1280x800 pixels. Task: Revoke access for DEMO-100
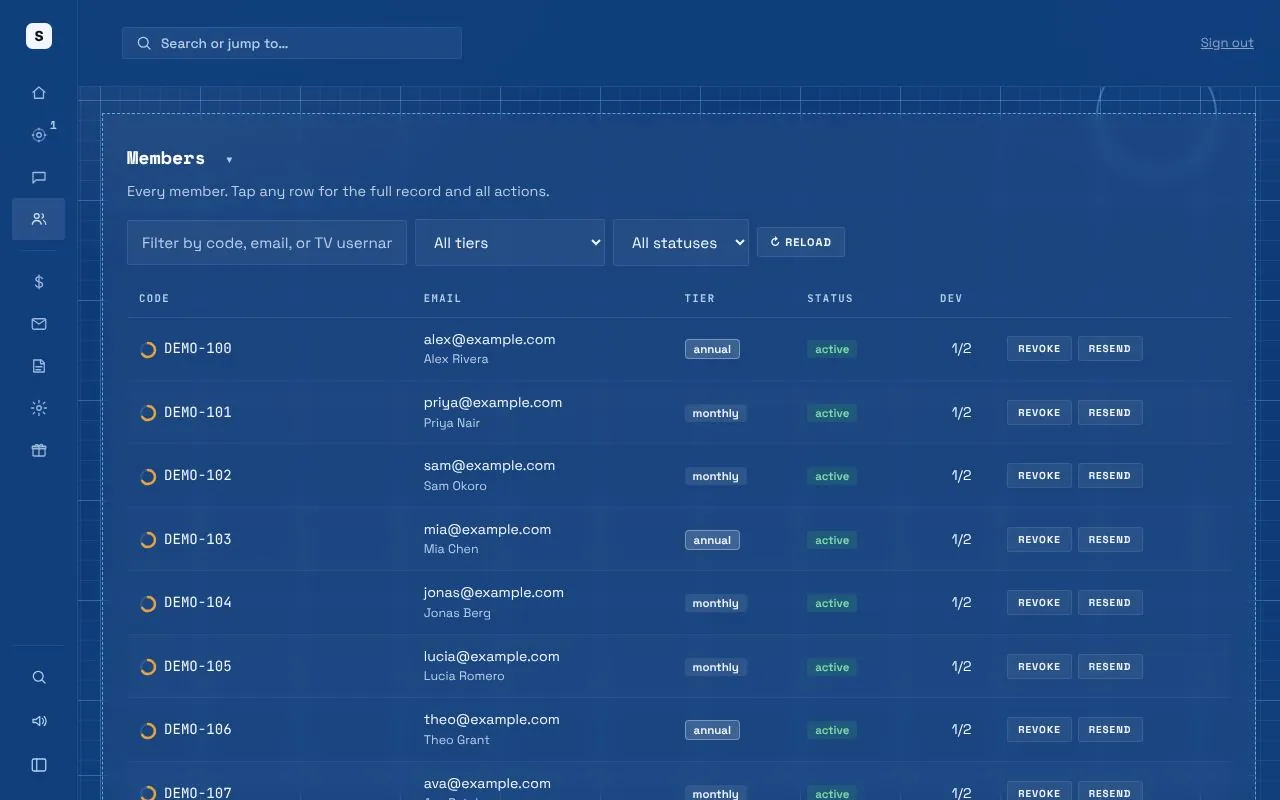click(1039, 348)
